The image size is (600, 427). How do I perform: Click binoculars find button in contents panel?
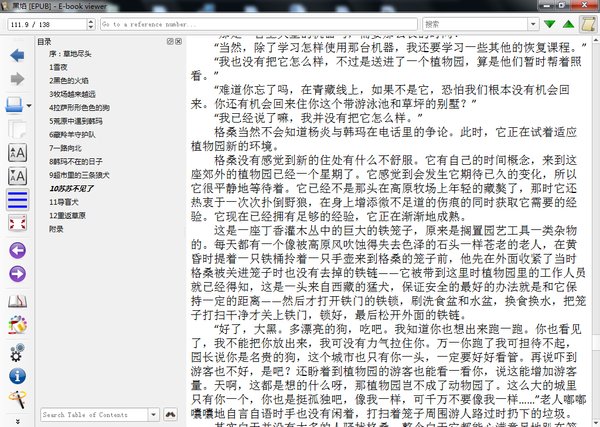point(170,415)
